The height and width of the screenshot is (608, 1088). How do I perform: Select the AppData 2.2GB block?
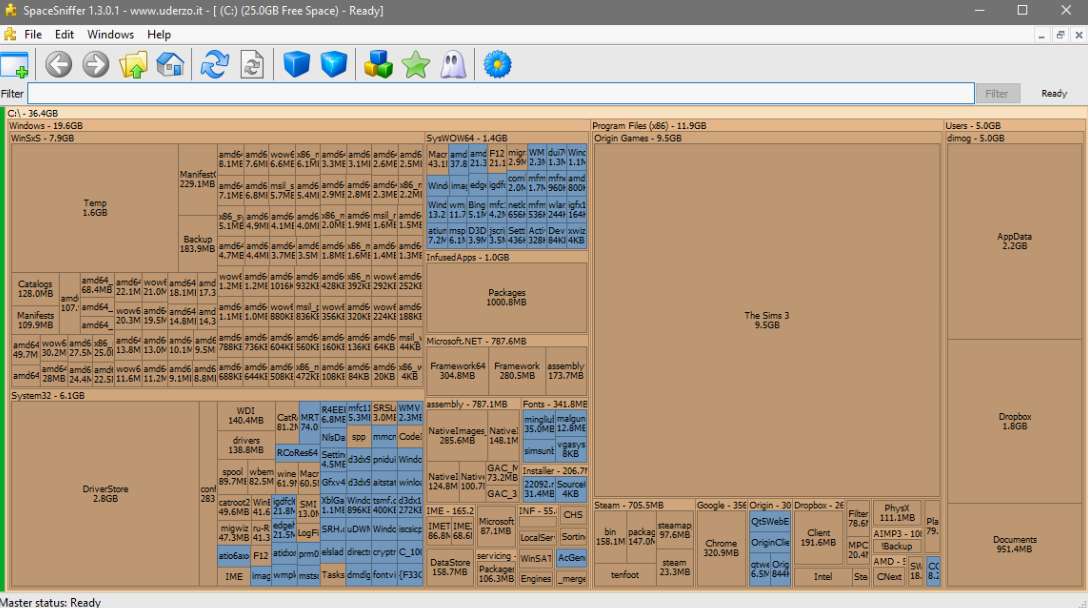click(x=1014, y=241)
